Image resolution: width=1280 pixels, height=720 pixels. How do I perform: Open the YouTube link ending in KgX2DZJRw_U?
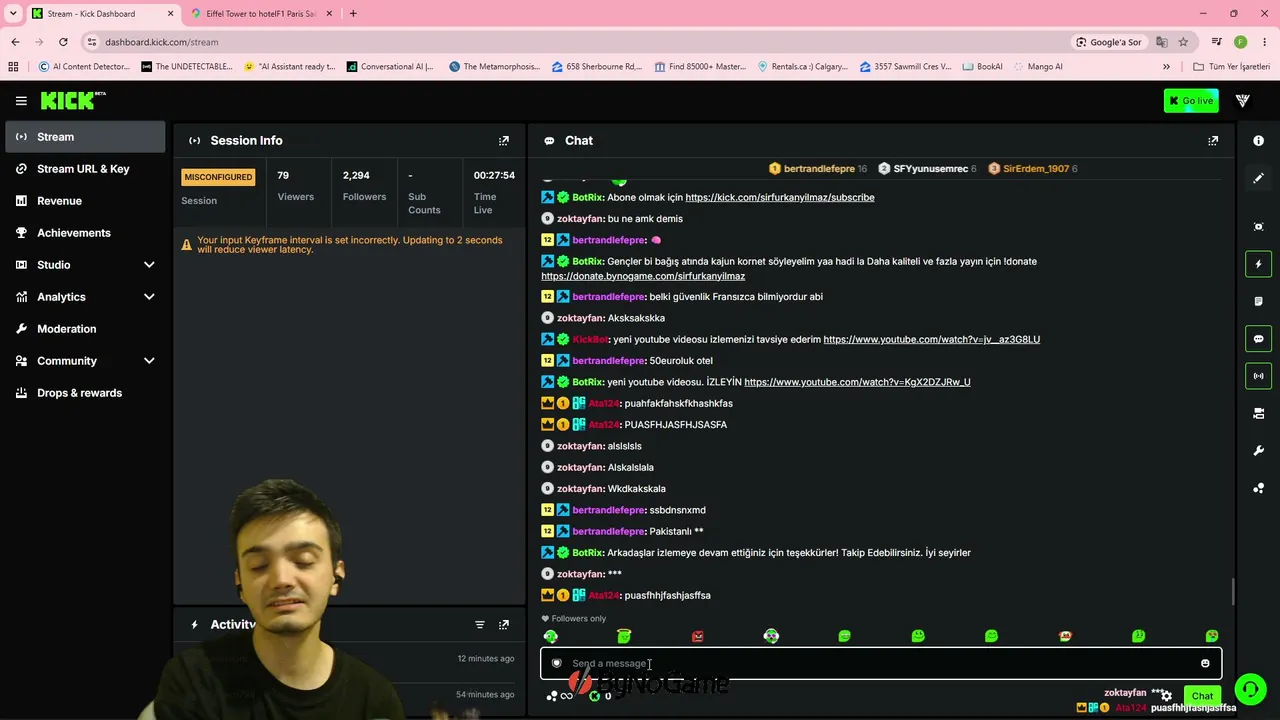(x=857, y=382)
